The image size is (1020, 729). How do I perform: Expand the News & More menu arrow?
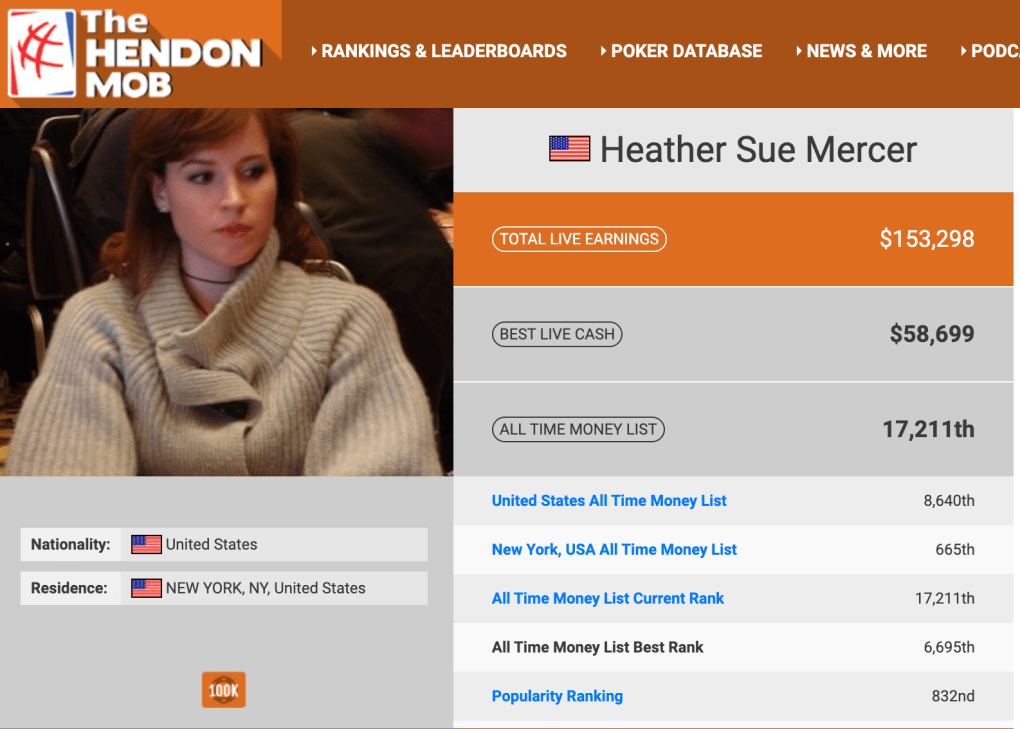(x=799, y=51)
